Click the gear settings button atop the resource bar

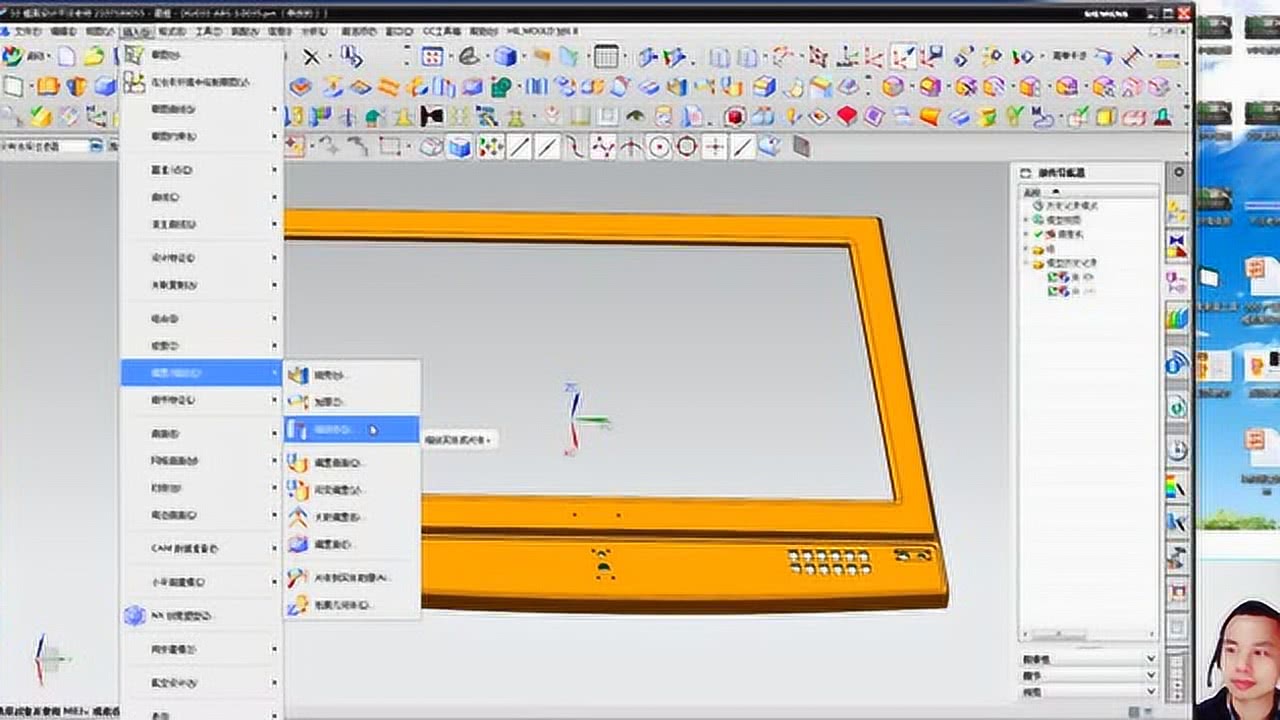point(1178,173)
